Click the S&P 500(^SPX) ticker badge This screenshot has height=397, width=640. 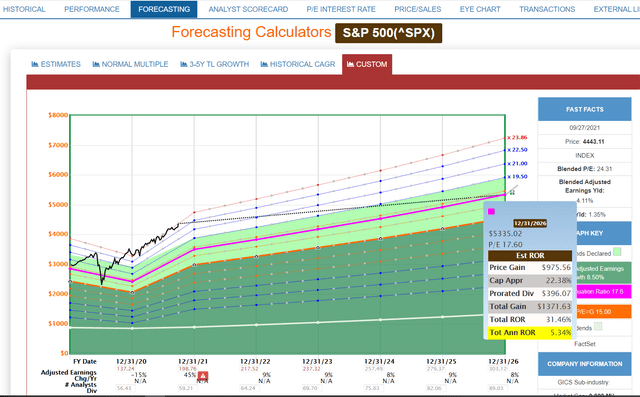click(388, 33)
